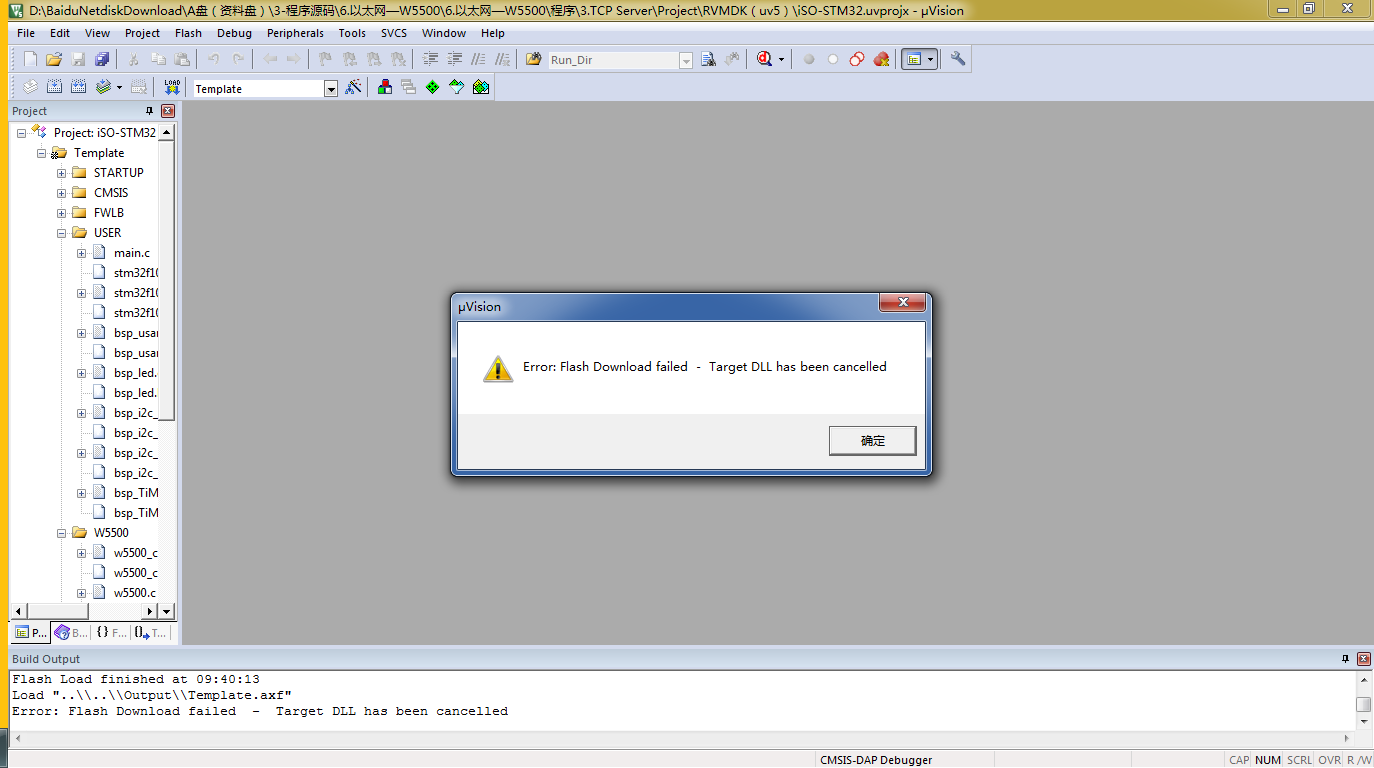Open the Flash menu
The height and width of the screenshot is (768, 1374).
point(188,33)
